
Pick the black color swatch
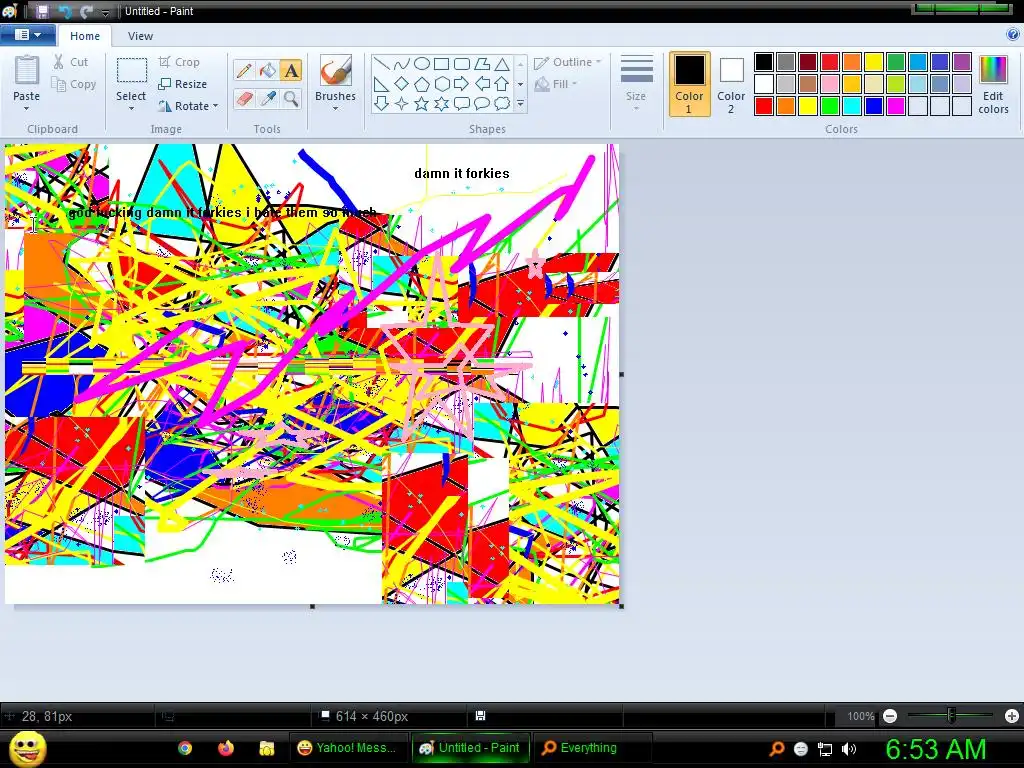764,62
